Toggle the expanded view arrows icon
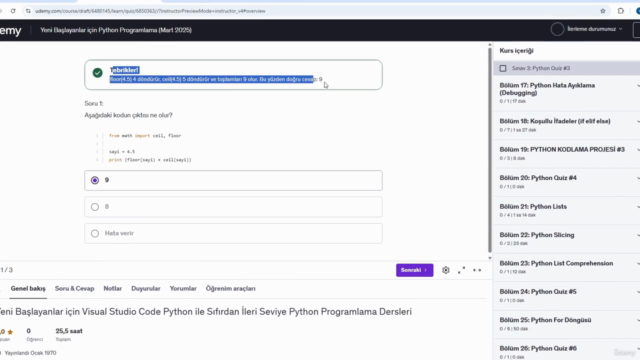Viewport: 640px width, 360px height. 477,270
